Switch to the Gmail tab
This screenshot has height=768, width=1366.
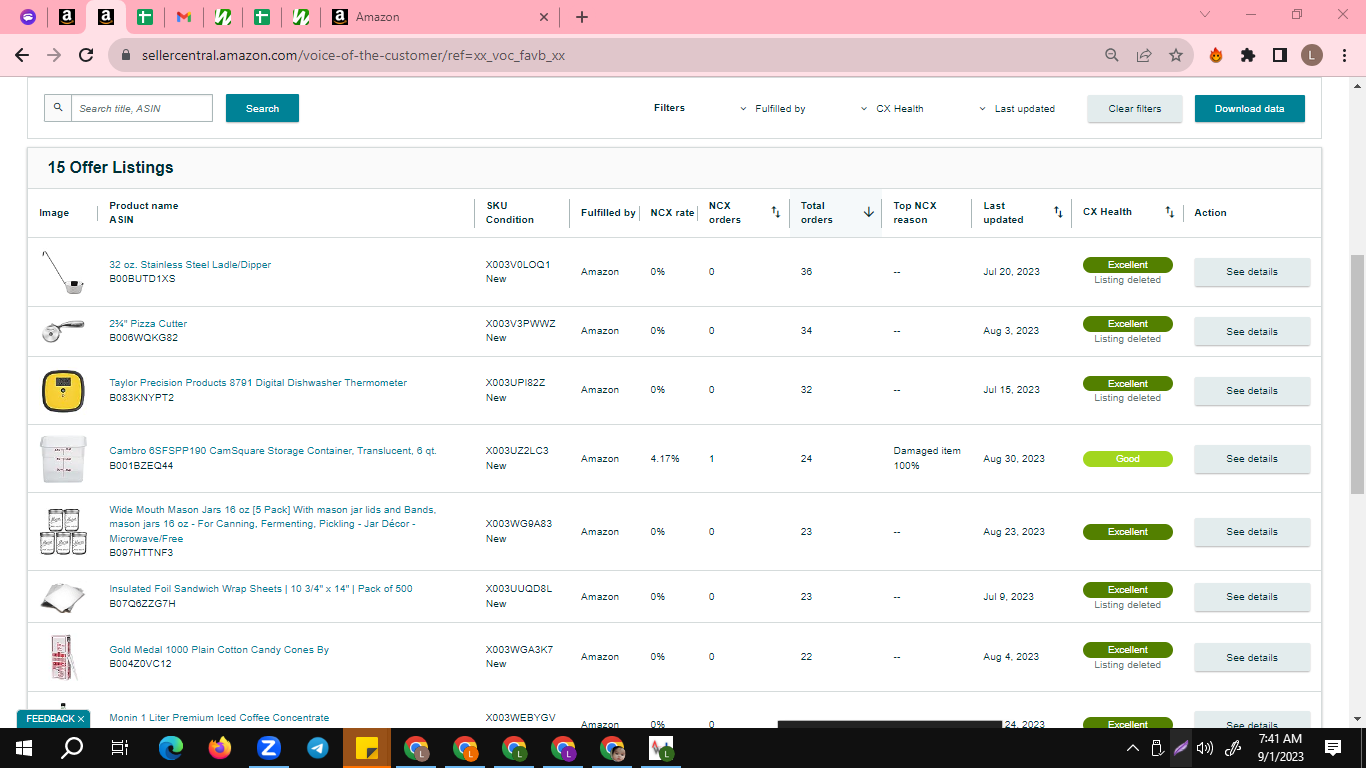[x=184, y=17]
